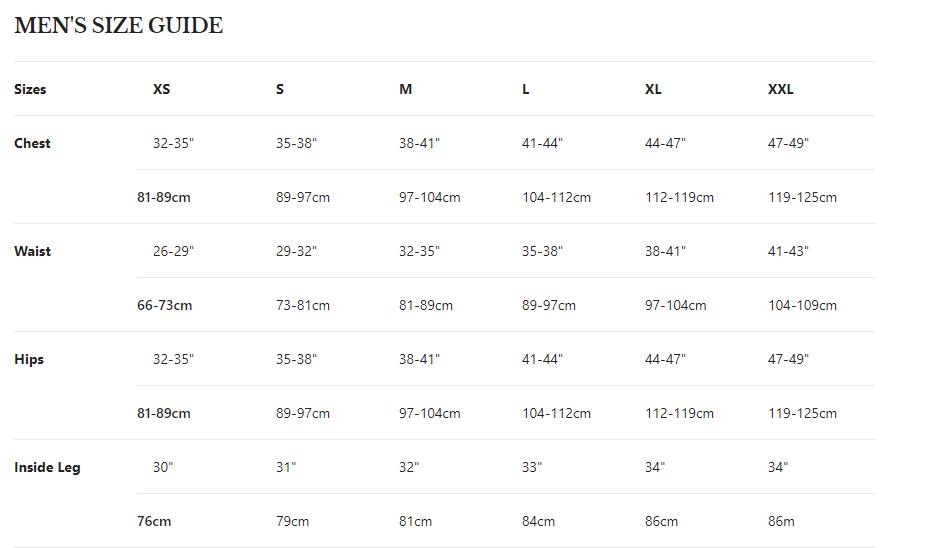Click the 76cm inside leg value
The image size is (940, 548).
point(154,521)
